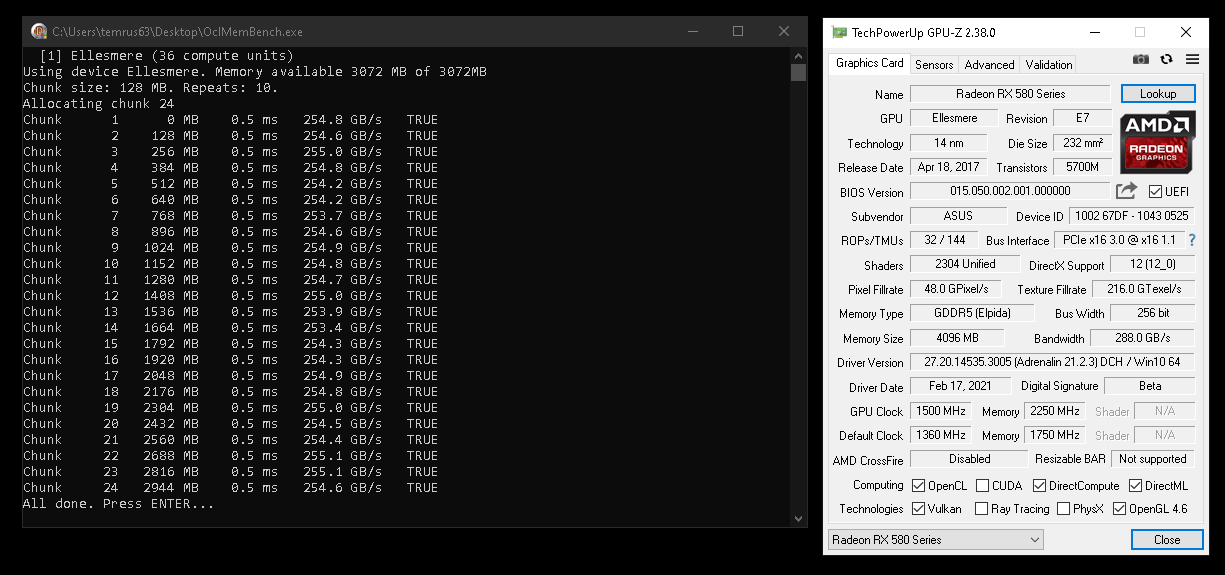Click the Default Clock field 1360 MHz
Image resolution: width=1225 pixels, height=575 pixels.
(940, 435)
